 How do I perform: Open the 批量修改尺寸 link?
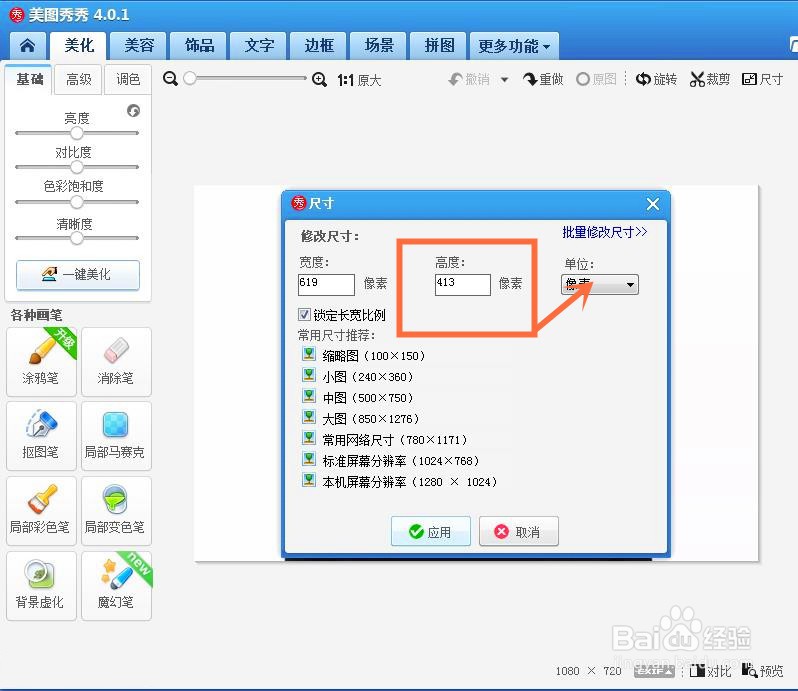pos(604,232)
